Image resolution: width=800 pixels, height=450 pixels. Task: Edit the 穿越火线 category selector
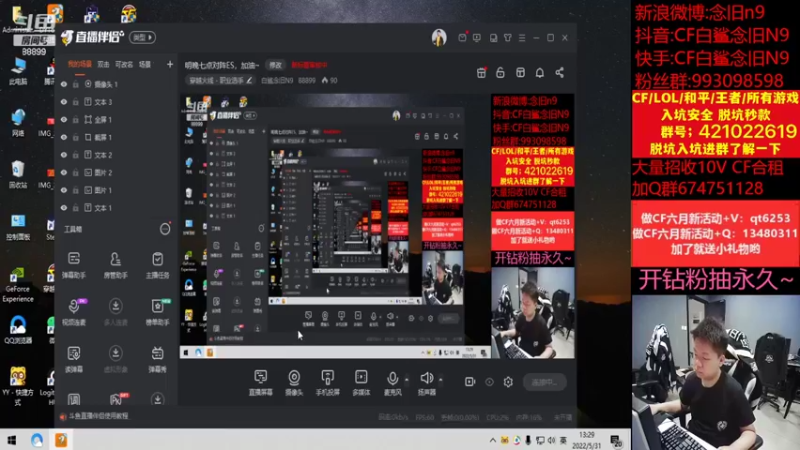[220, 81]
